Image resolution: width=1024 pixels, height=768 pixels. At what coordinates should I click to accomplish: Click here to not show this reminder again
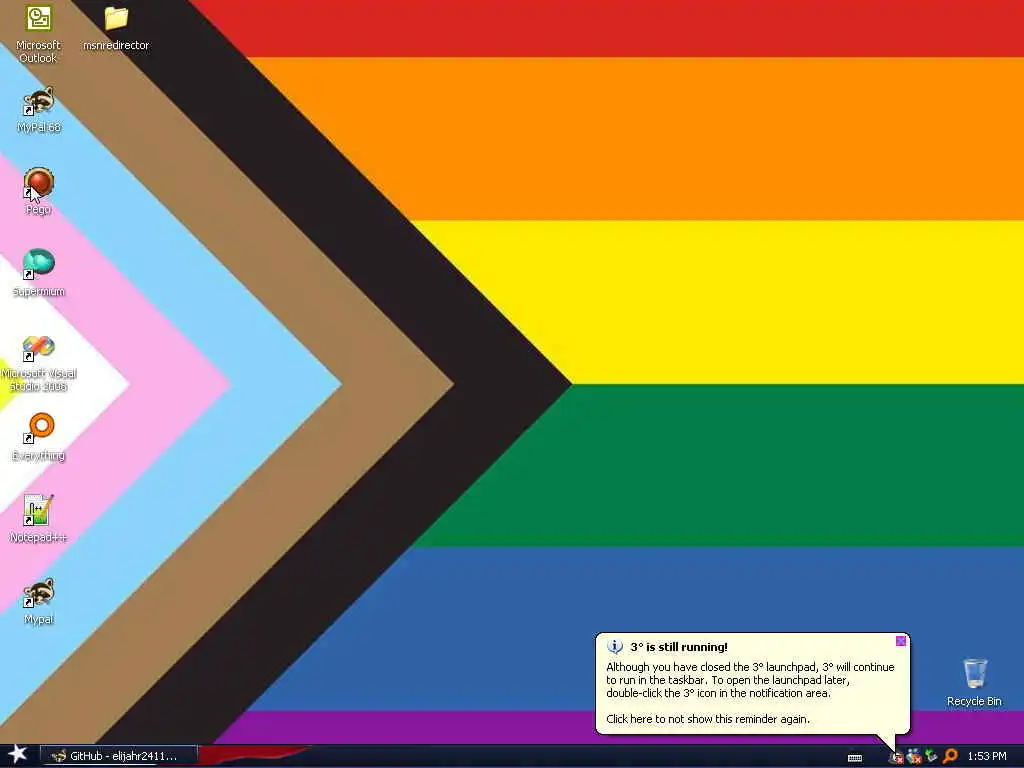click(708, 719)
